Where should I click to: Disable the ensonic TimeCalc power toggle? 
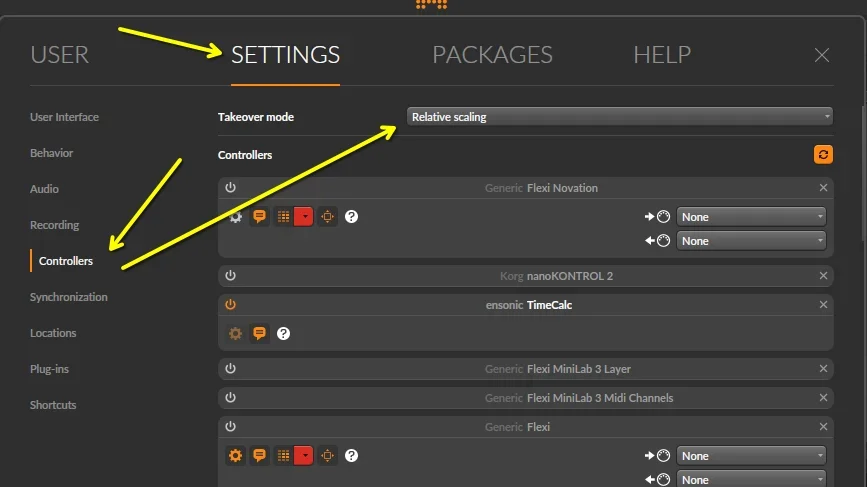tap(230, 305)
